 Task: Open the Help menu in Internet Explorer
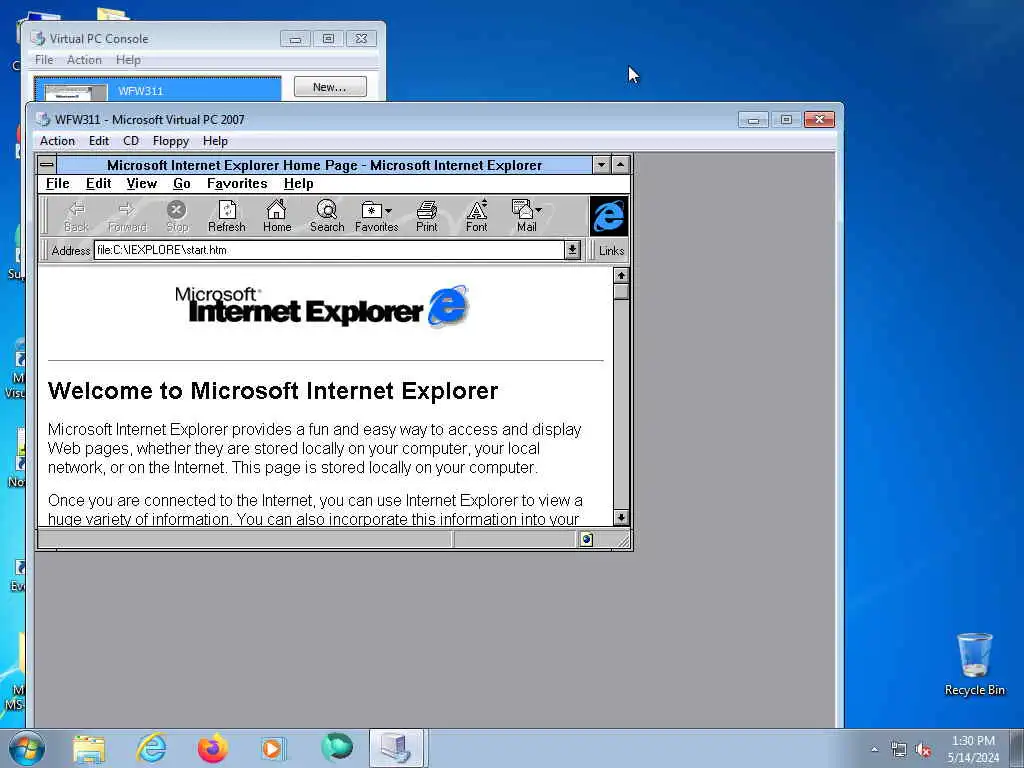298,184
